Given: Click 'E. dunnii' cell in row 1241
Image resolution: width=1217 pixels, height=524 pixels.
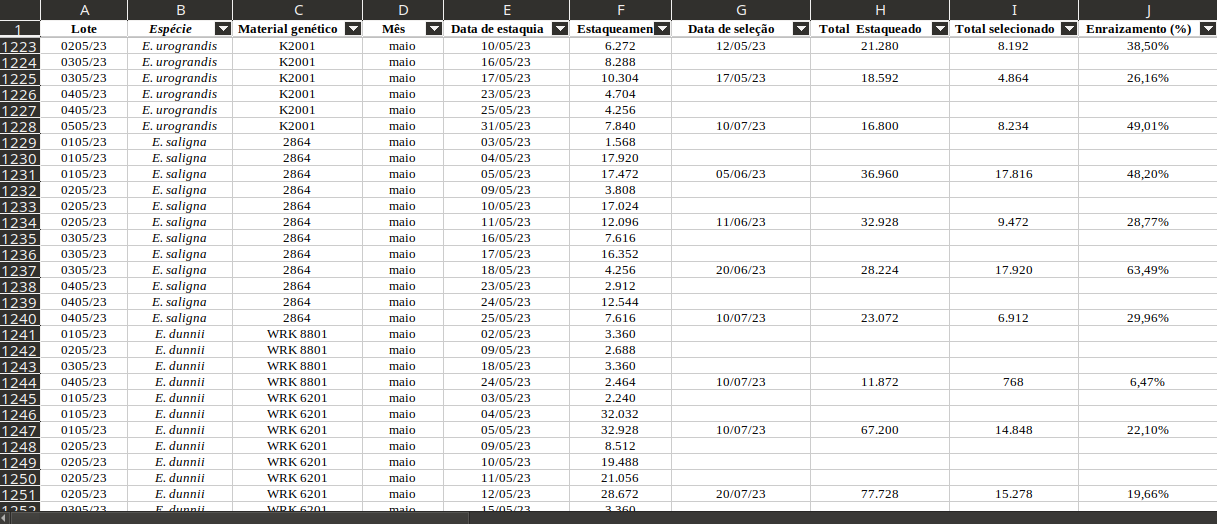Looking at the screenshot, I should tap(180, 334).
